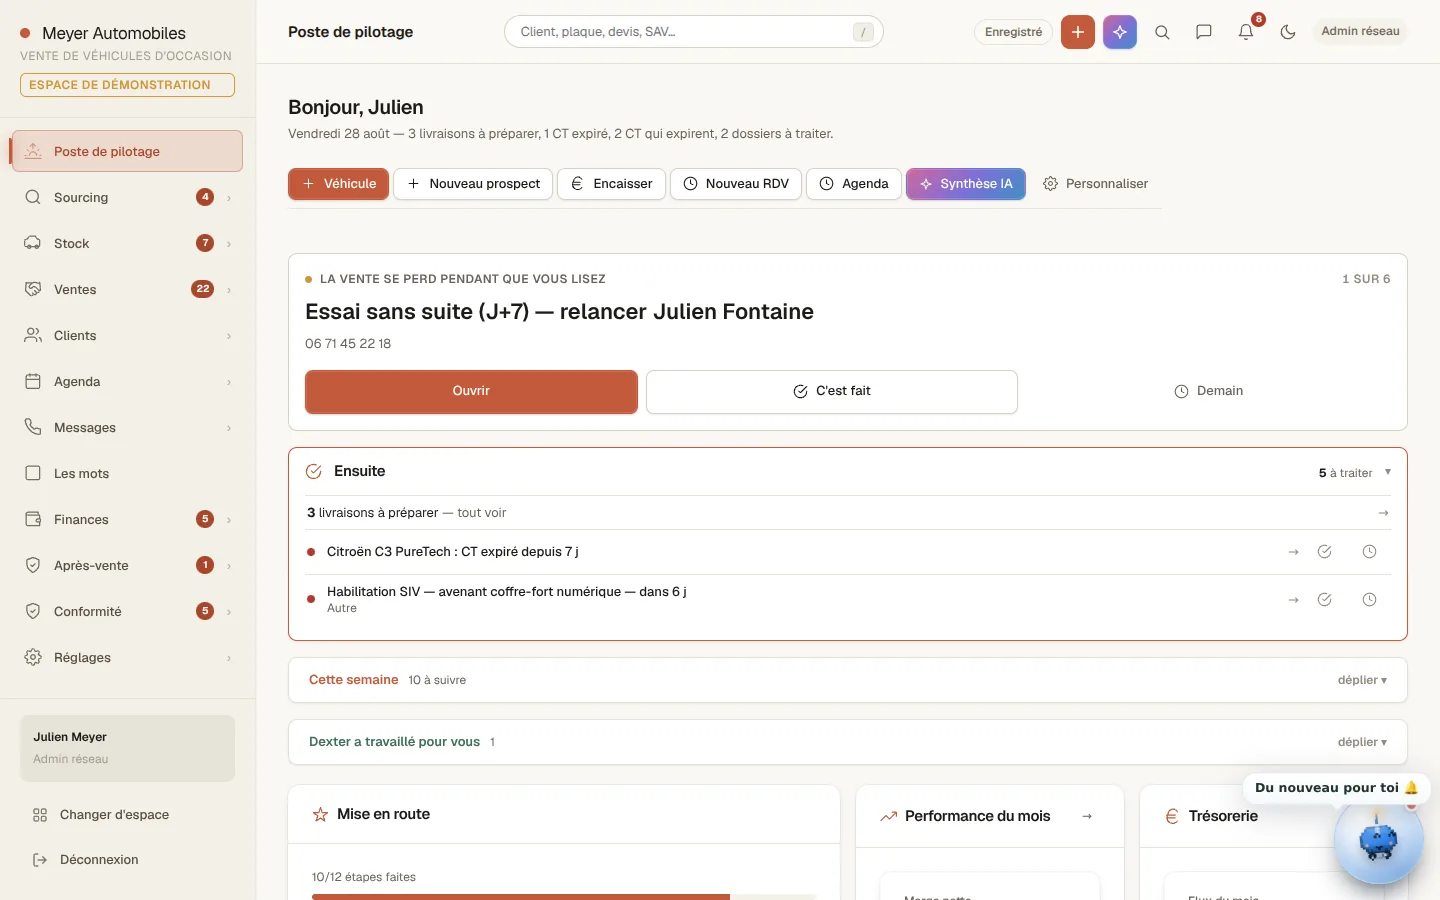Click the orange plus quick-add button
1440x900 pixels.
point(1078,32)
